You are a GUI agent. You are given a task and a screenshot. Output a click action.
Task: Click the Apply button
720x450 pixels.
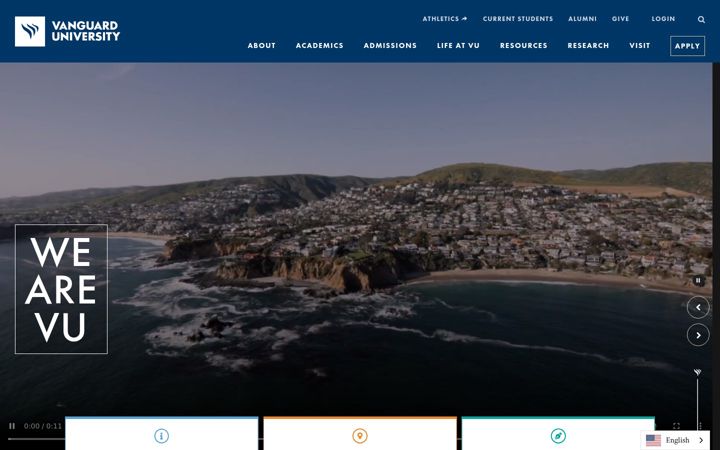[687, 46]
